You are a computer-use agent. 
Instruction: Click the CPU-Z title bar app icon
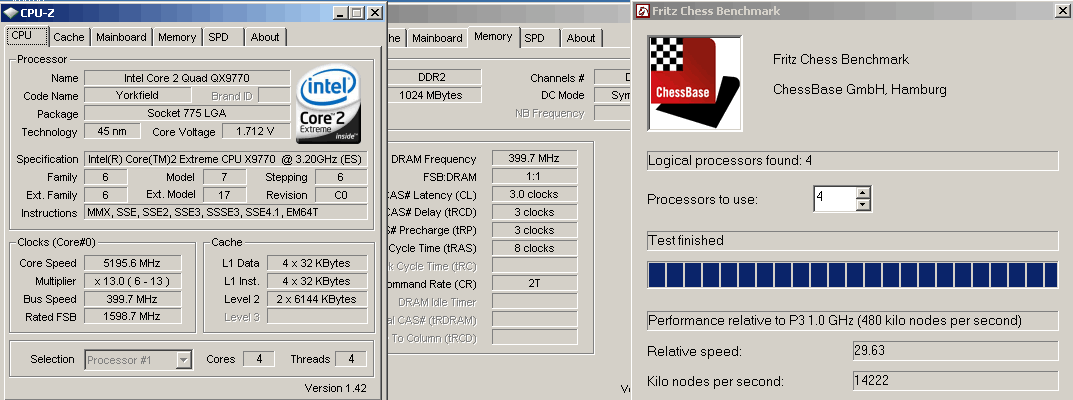(x=12, y=12)
